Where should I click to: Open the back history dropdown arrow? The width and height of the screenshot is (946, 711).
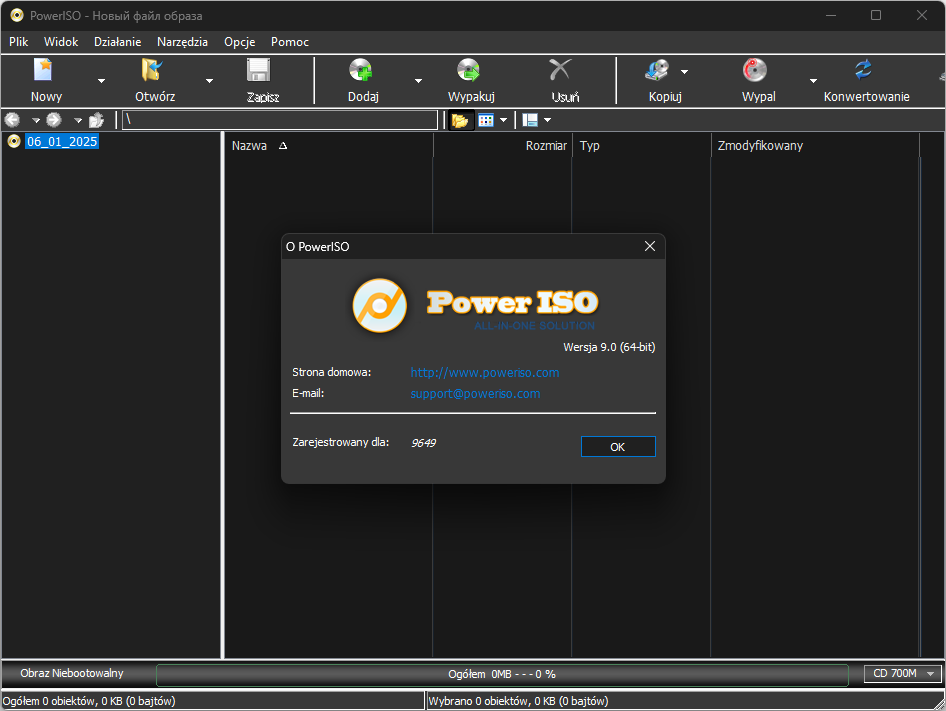click(x=36, y=120)
